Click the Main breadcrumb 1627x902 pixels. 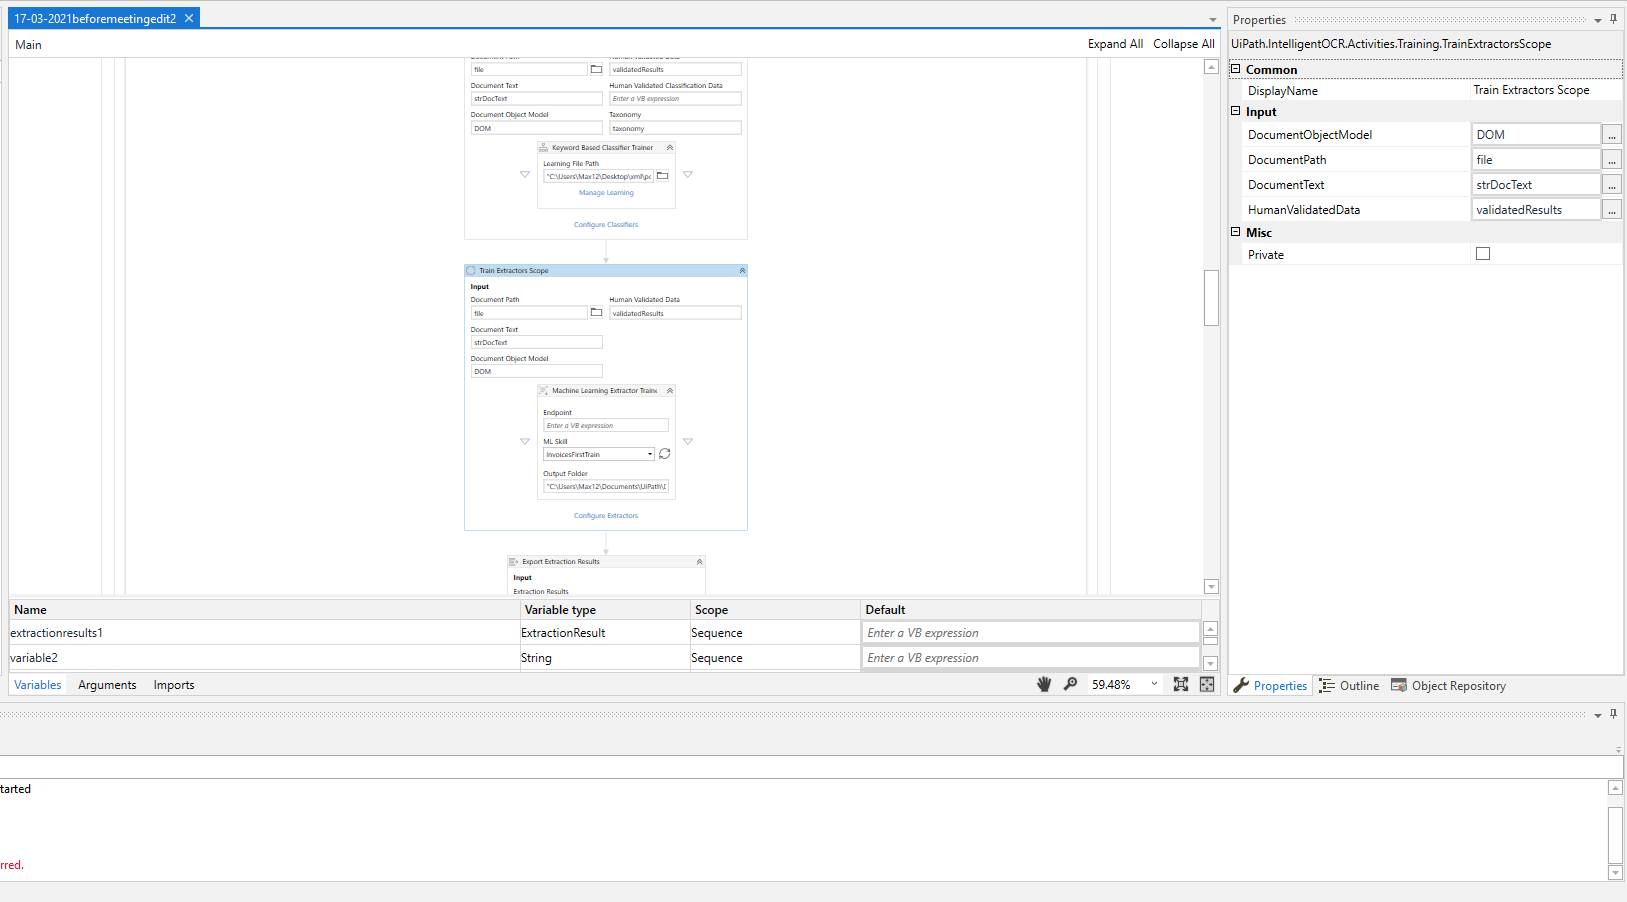[28, 45]
